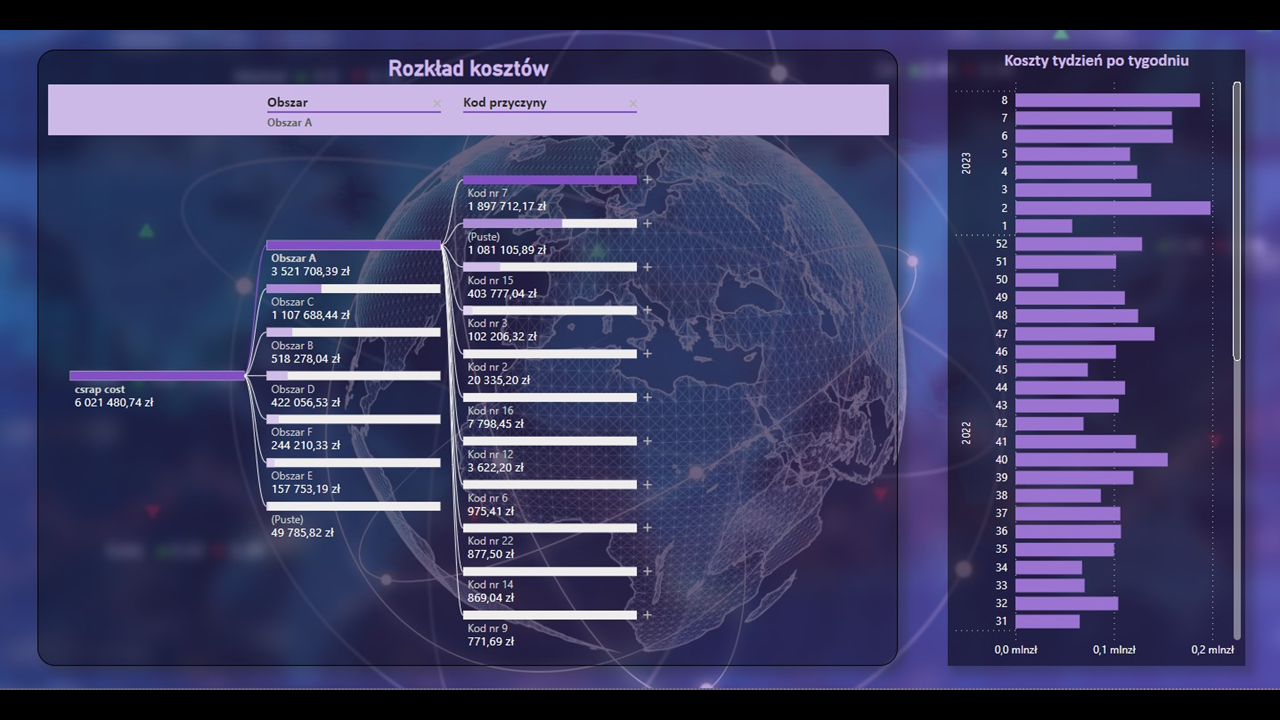Image resolution: width=1280 pixels, height=720 pixels.
Task: Select the week 51 bar of 2022
Action: (x=1066, y=262)
